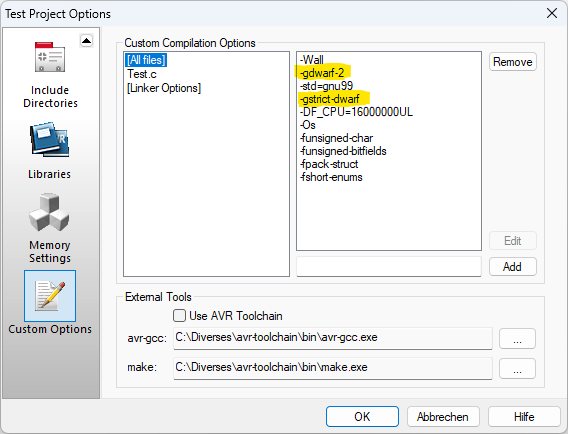Enable the Use AVR Toolchain checkbox

(x=179, y=316)
